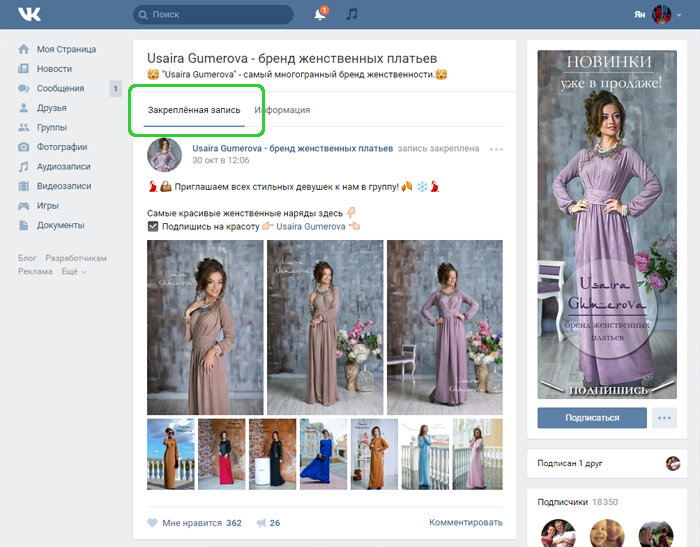Open the music note player icon
This screenshot has height=547, width=700.
coord(352,14)
